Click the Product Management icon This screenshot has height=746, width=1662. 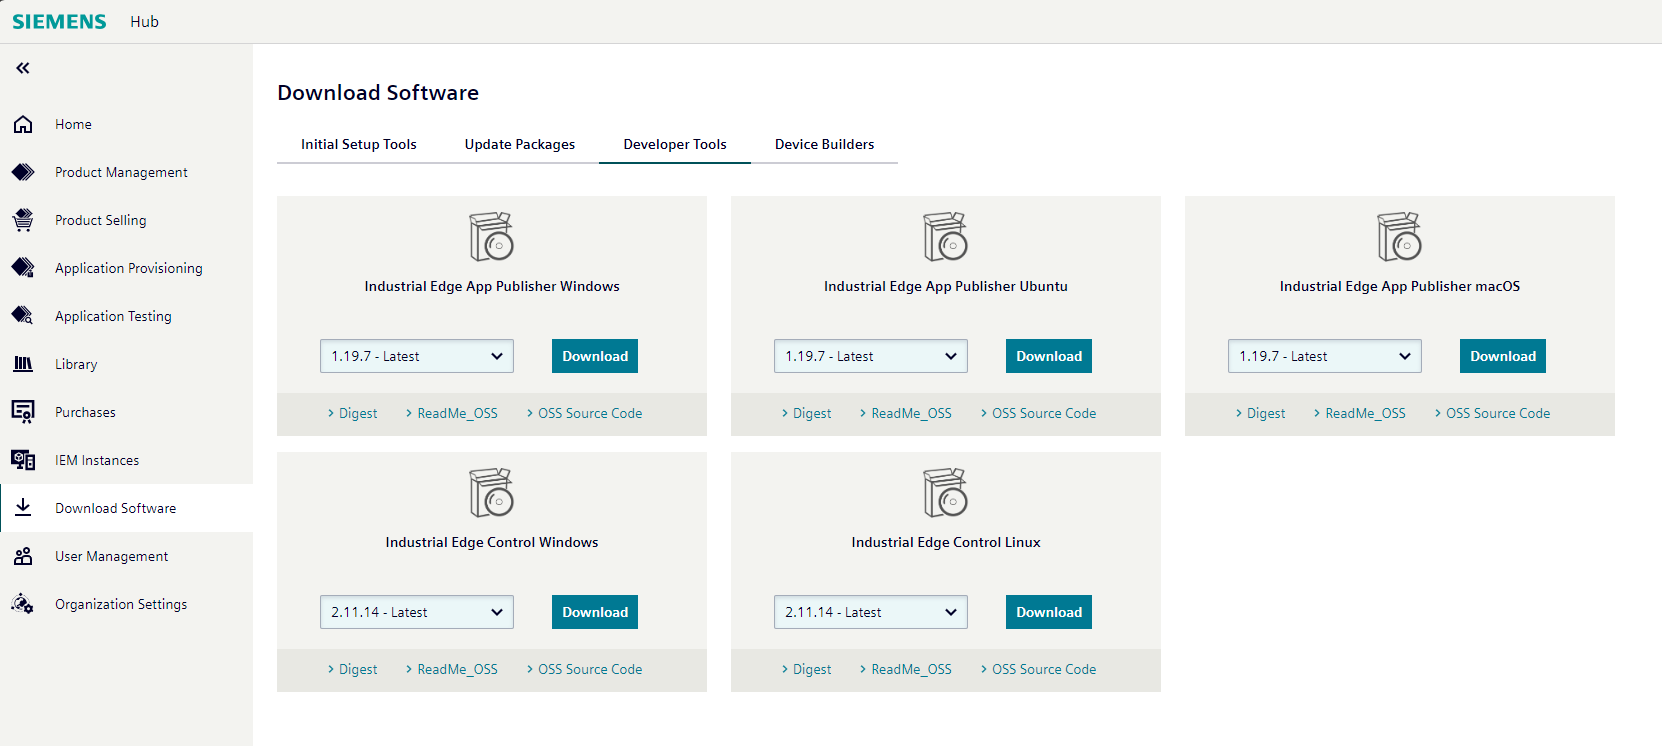(x=23, y=172)
